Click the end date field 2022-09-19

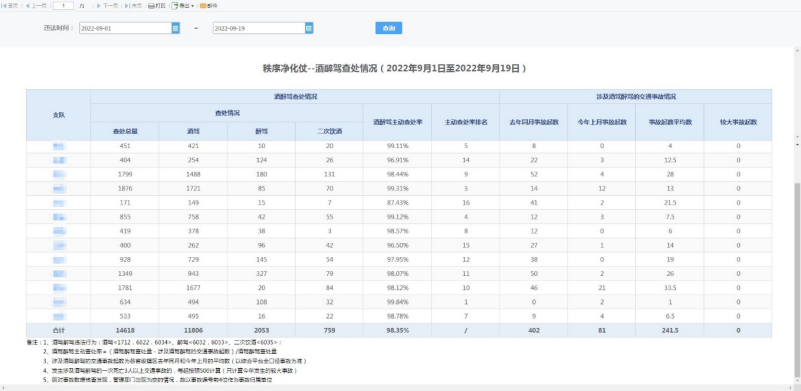(258, 28)
